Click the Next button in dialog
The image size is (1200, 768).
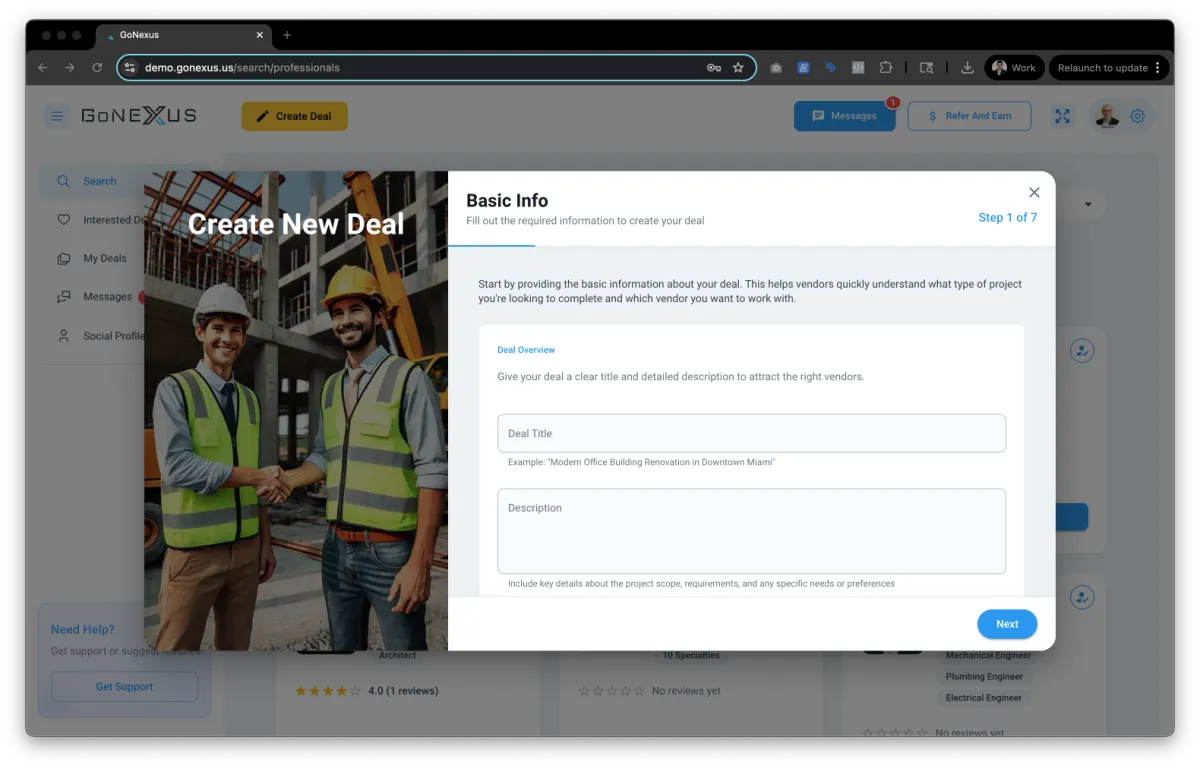(x=1007, y=624)
